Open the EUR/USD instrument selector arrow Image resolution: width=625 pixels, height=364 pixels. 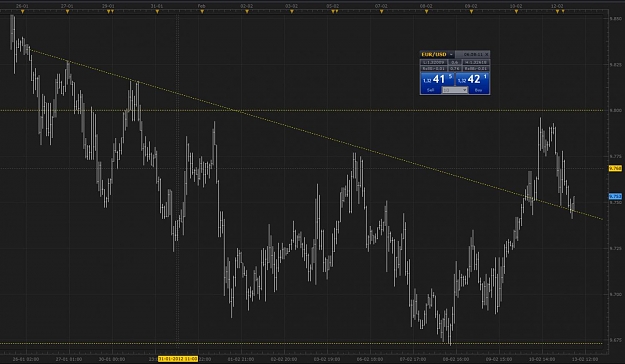(451, 54)
